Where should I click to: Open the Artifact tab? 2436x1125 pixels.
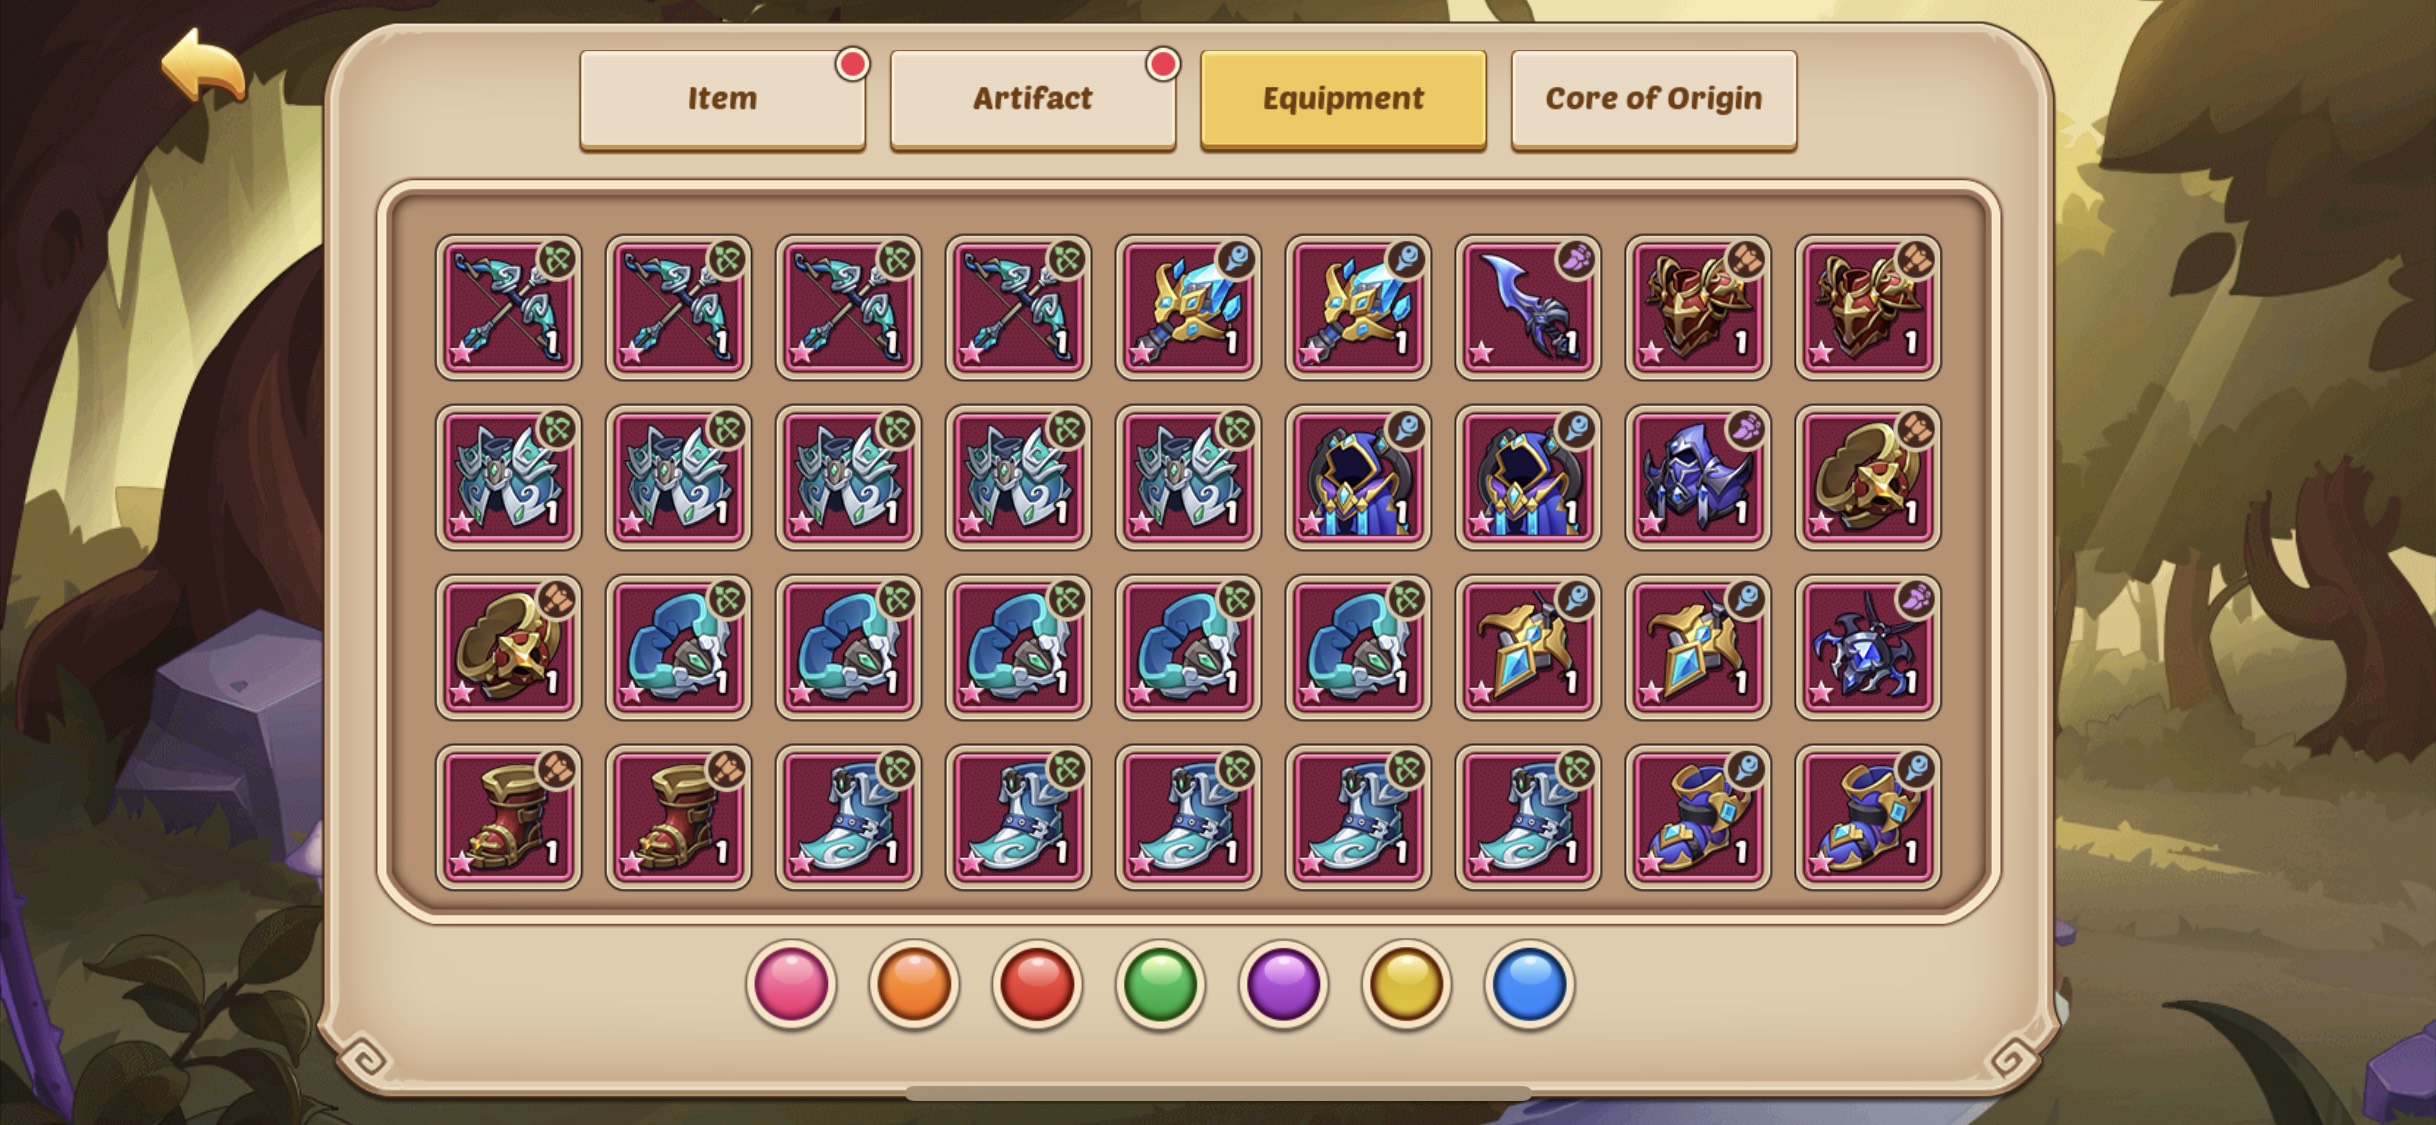1033,99
